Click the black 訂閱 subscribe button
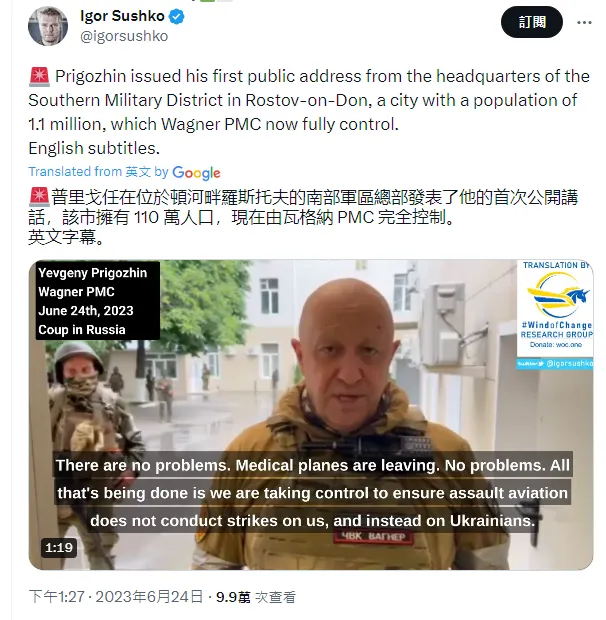This screenshot has height=620, width=606. pyautogui.click(x=532, y=22)
